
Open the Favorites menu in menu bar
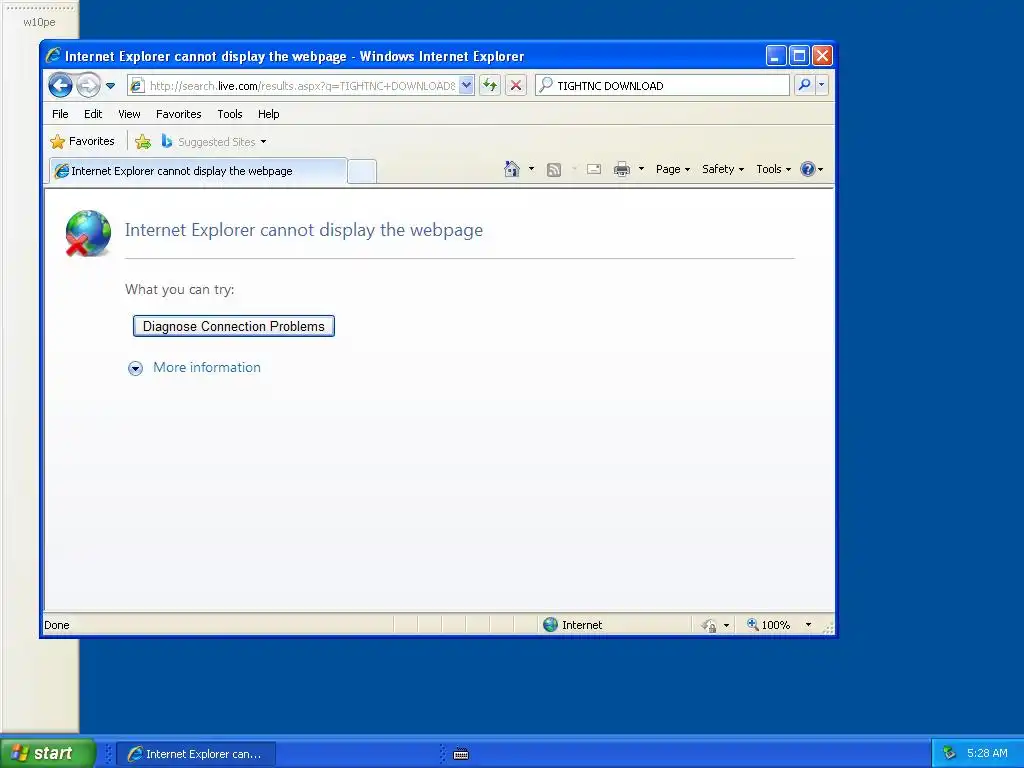(x=178, y=114)
